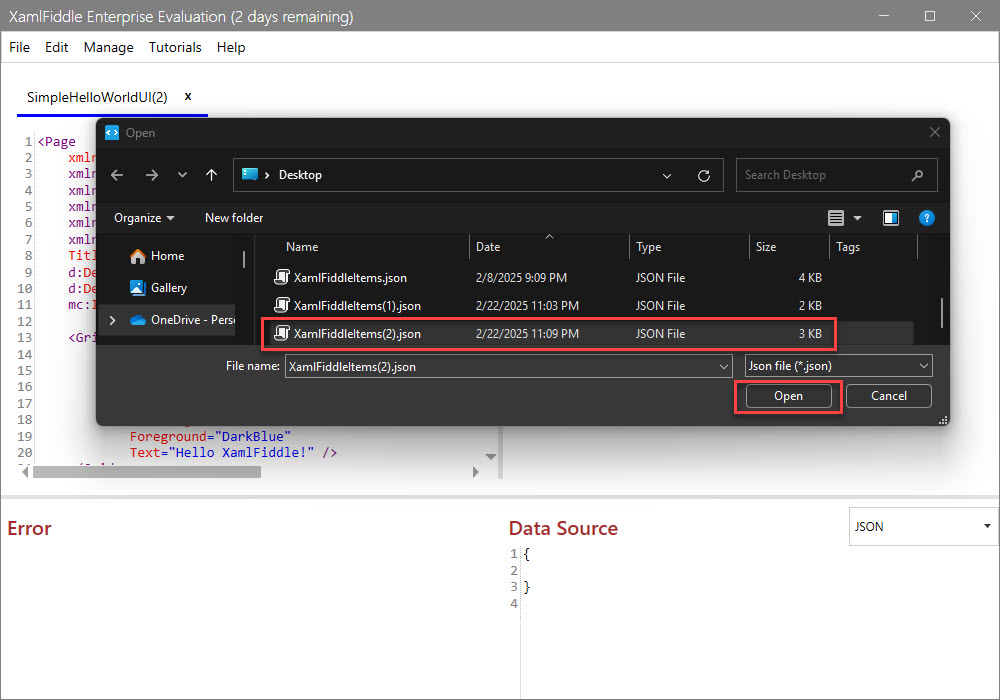The width and height of the screenshot is (1000, 700).
Task: Click the Open button
Action: click(789, 396)
